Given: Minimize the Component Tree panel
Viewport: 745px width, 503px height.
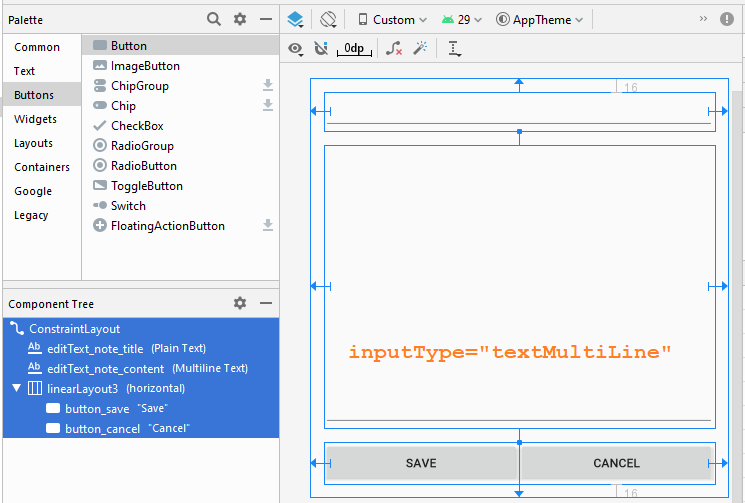Looking at the screenshot, I should click(x=266, y=303).
